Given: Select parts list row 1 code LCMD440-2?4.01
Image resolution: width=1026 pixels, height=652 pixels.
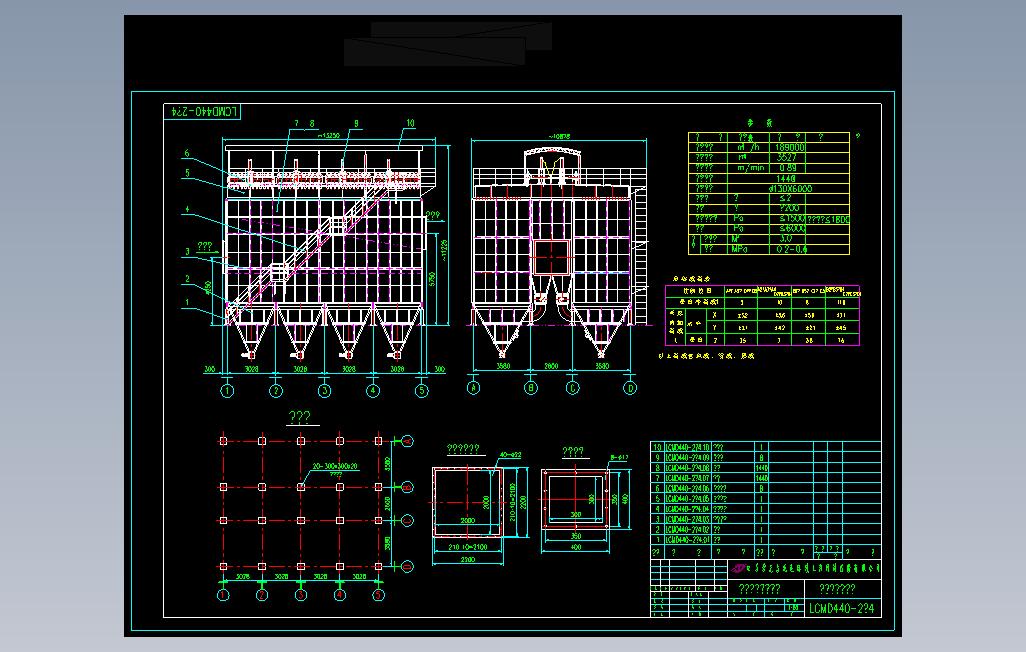Looking at the screenshot, I should click(688, 540).
